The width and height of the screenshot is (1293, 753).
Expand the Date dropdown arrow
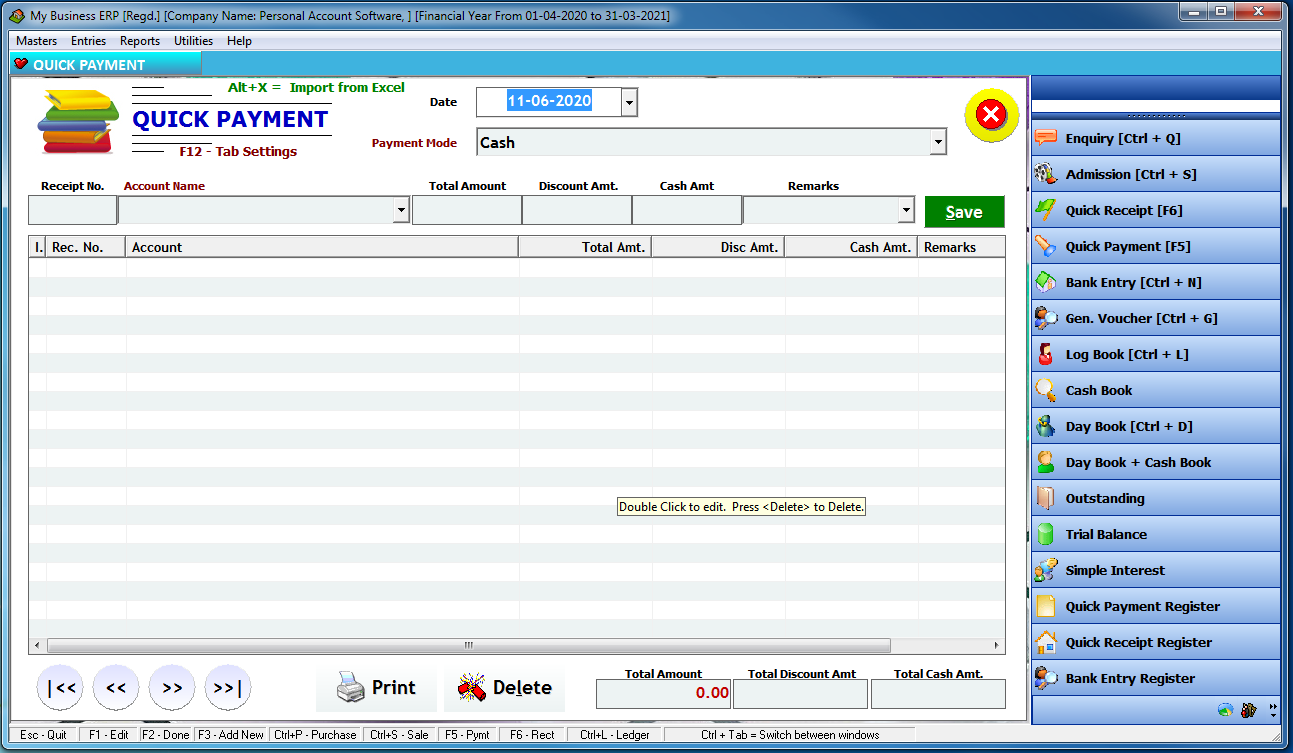pos(630,102)
